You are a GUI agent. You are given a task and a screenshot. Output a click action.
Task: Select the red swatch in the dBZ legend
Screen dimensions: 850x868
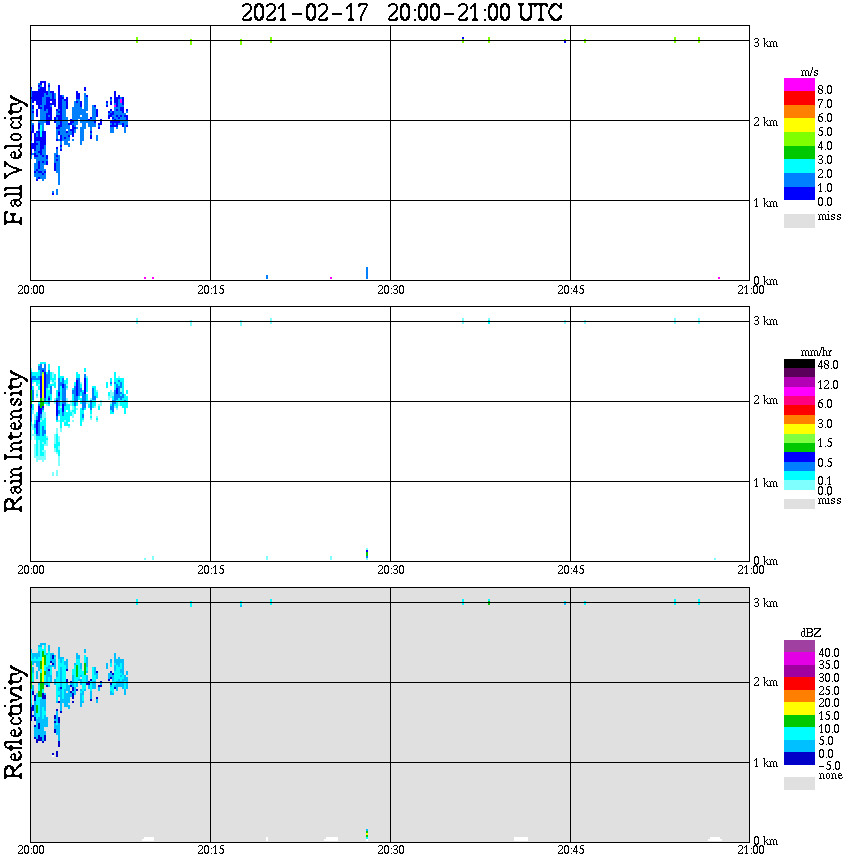(799, 684)
